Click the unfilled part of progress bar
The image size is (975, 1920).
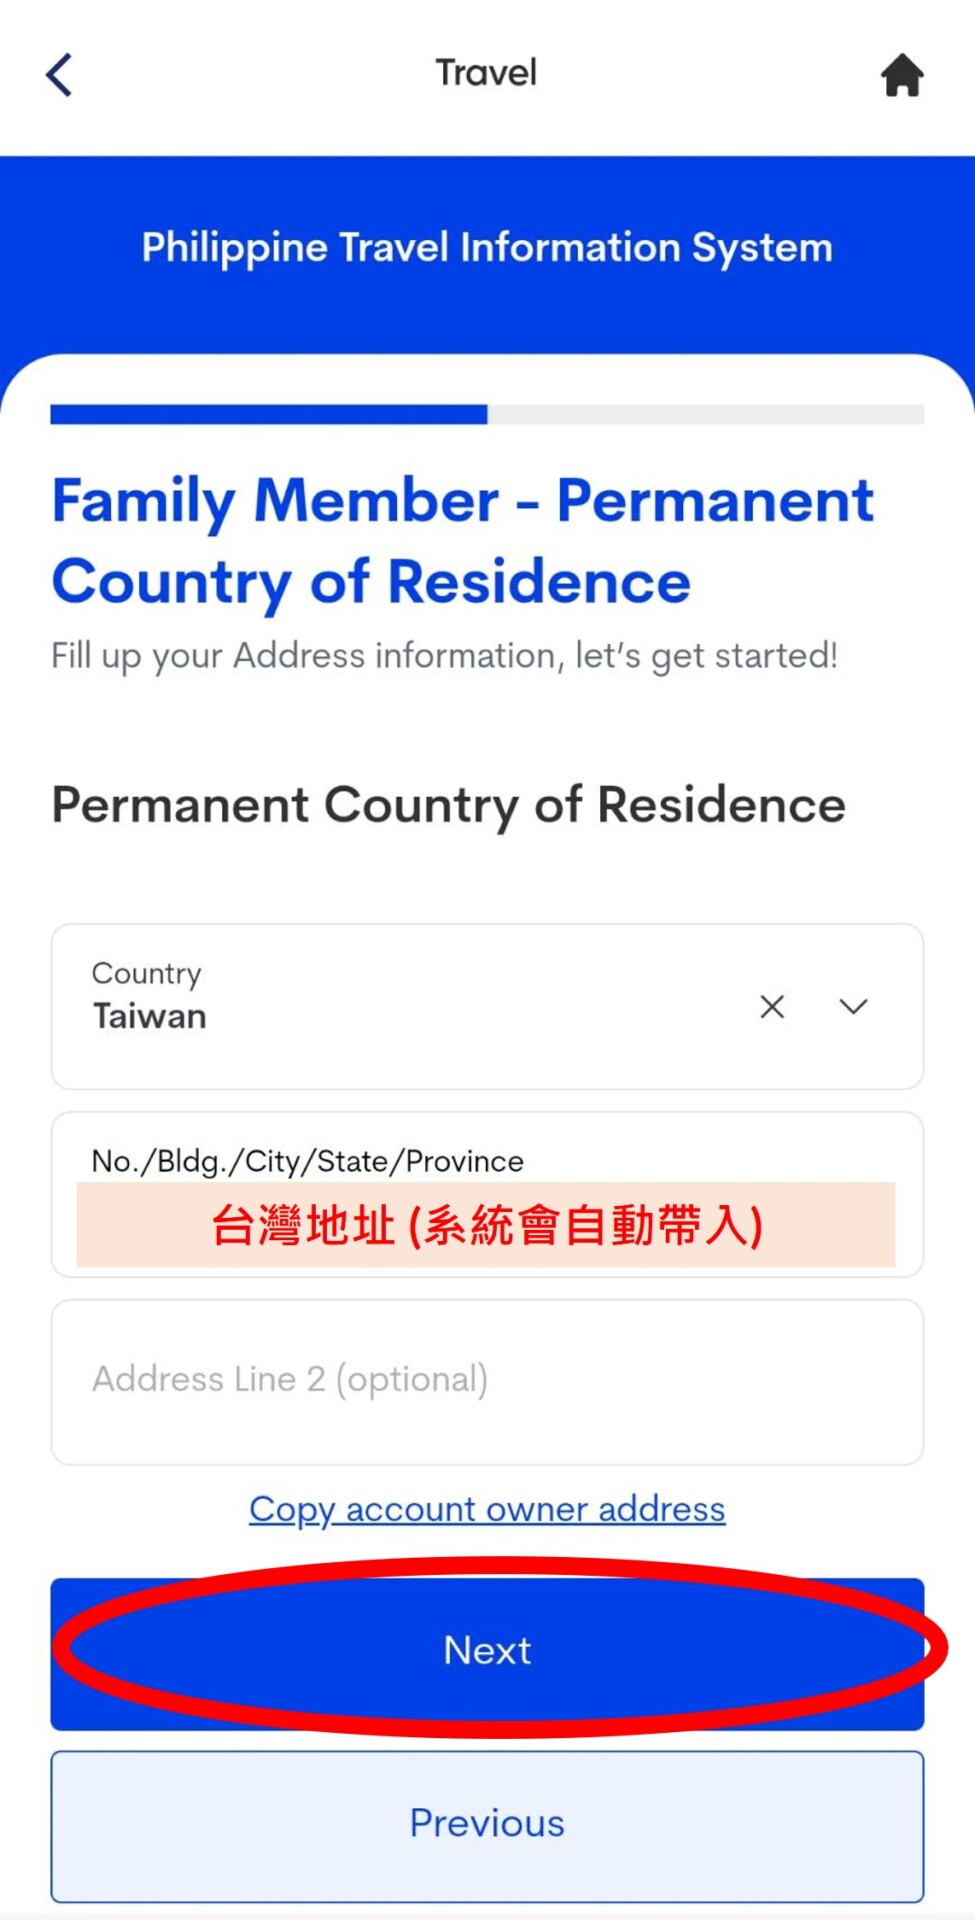(705, 415)
